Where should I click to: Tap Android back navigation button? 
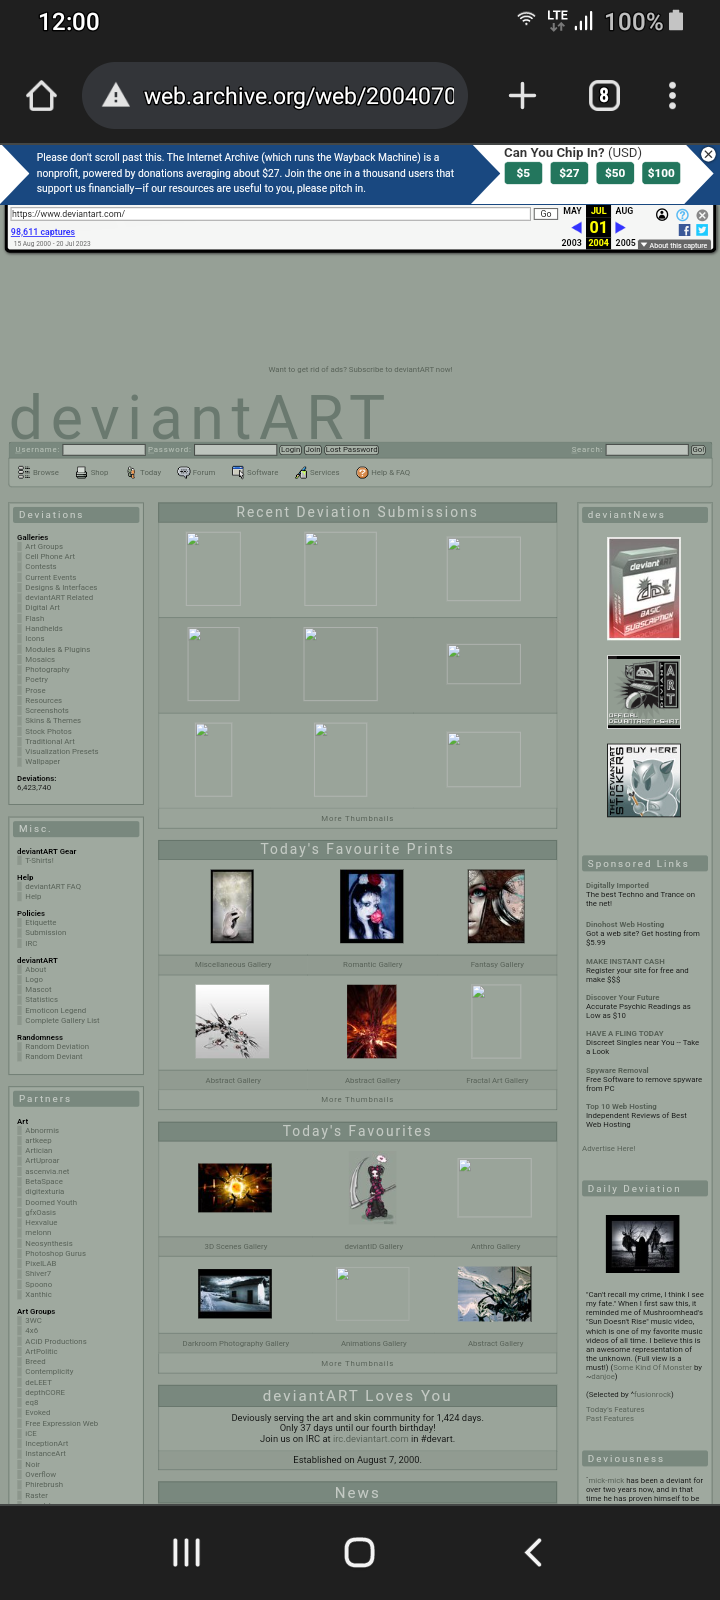point(533,1552)
